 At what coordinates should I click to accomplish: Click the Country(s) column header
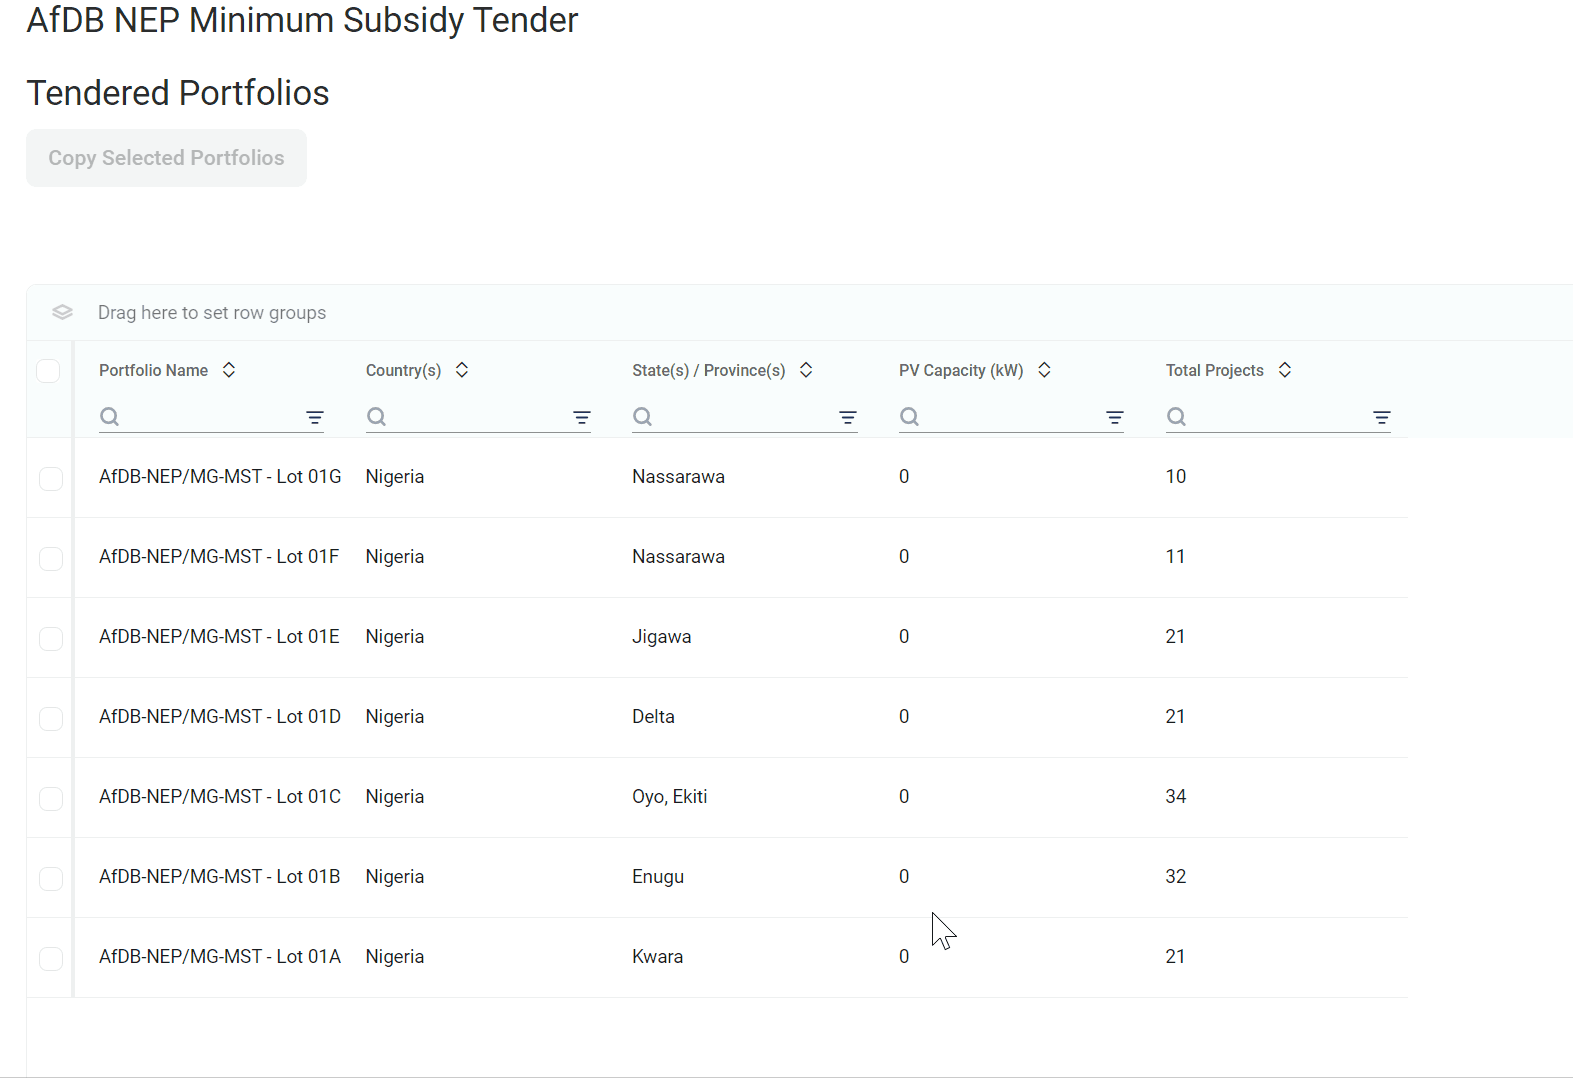pos(403,370)
